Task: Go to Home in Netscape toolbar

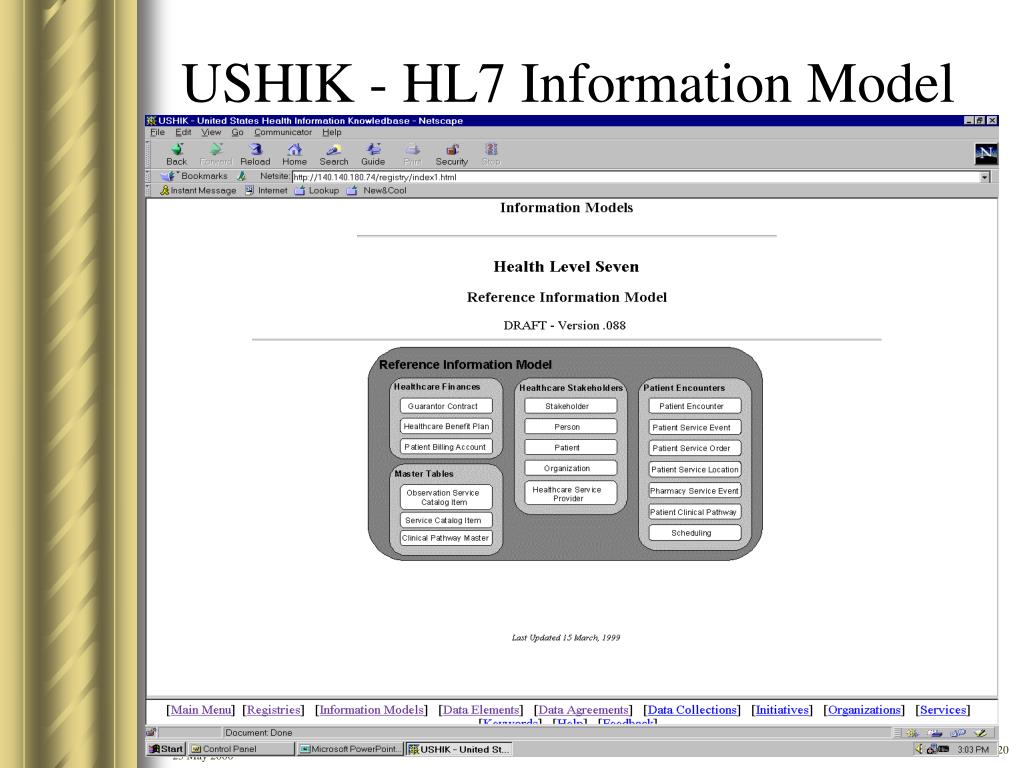Action: click(x=295, y=155)
